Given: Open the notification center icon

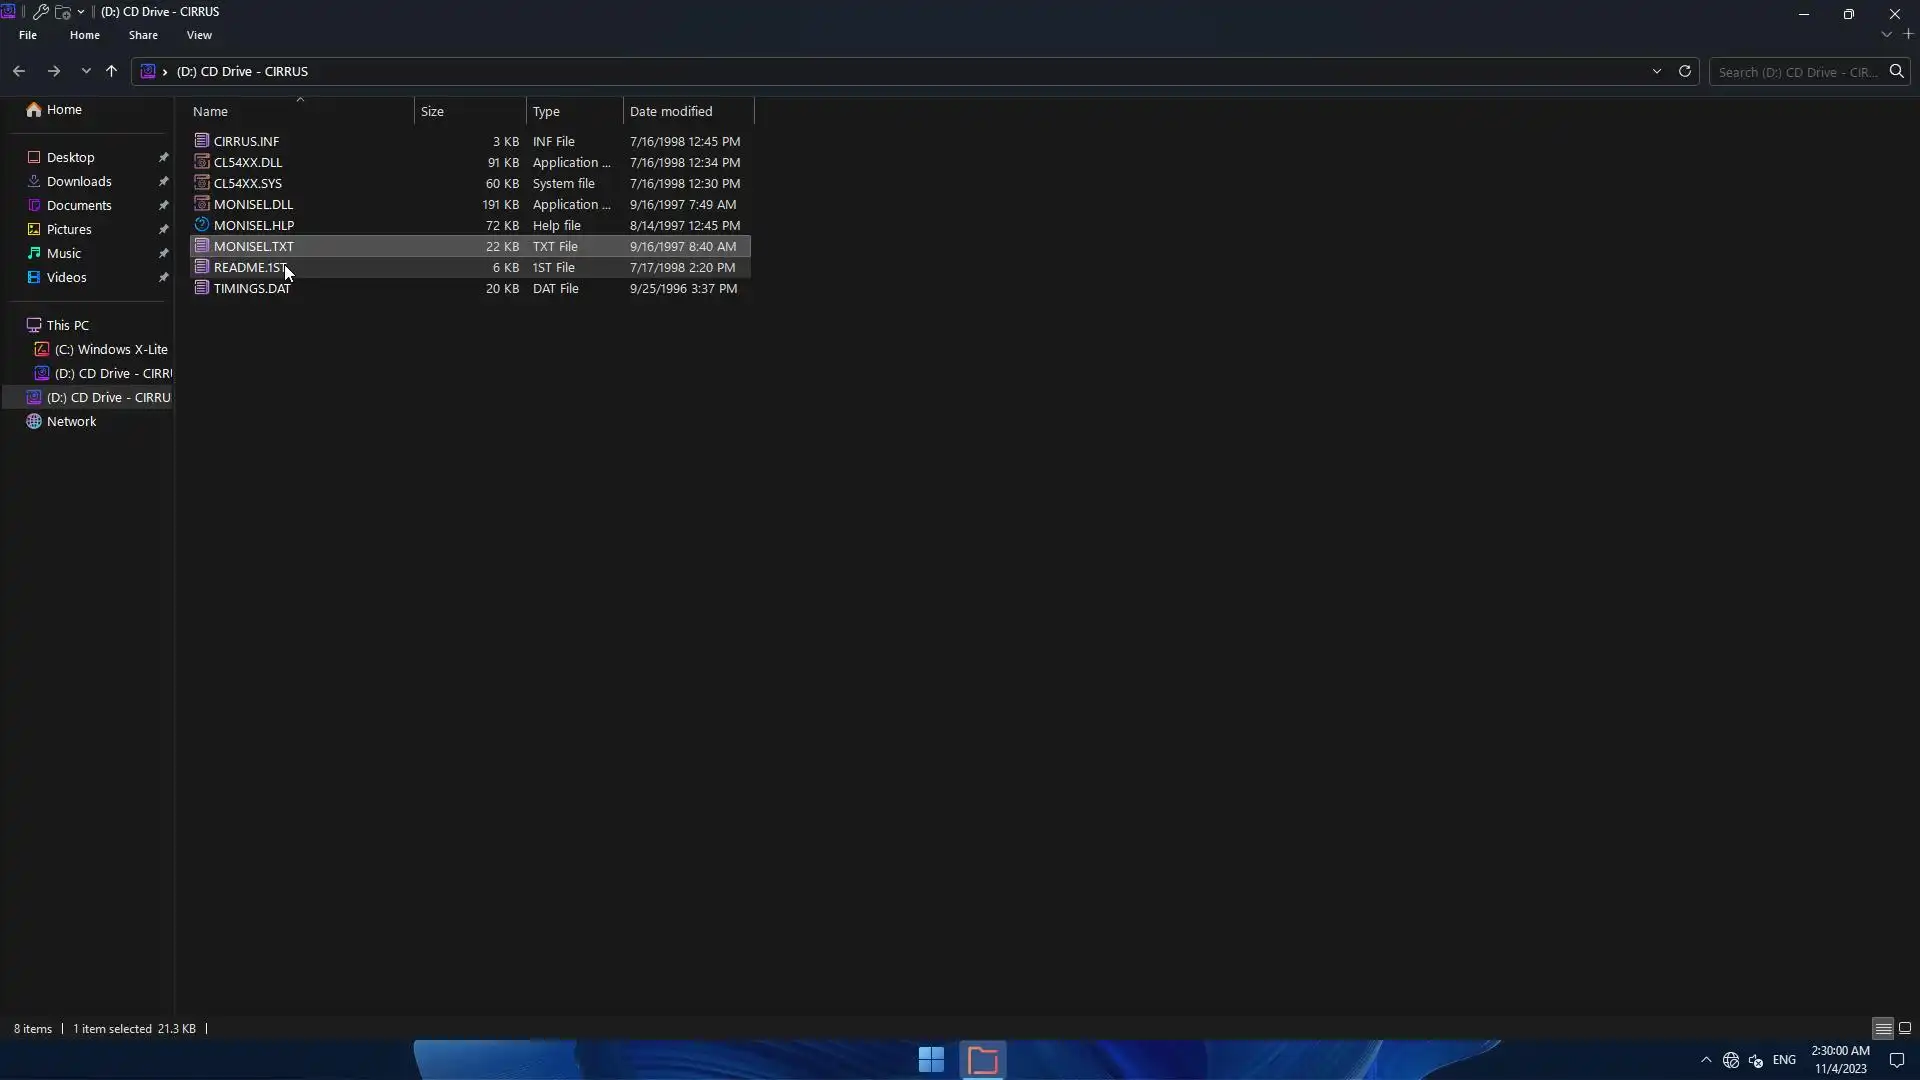Looking at the screenshot, I should [1896, 1060].
